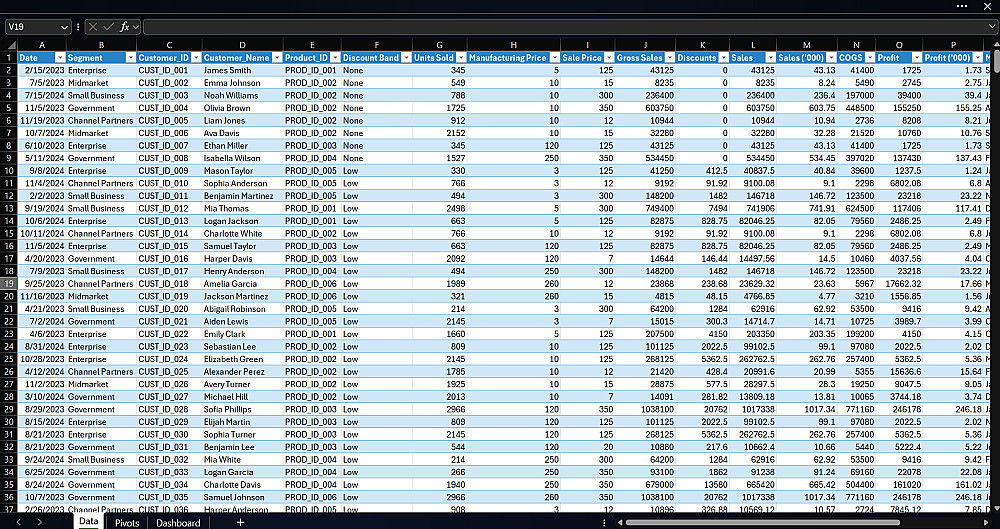Switch to the Dashboard sheet tab
This screenshot has width=1000, height=529.
[179, 523]
